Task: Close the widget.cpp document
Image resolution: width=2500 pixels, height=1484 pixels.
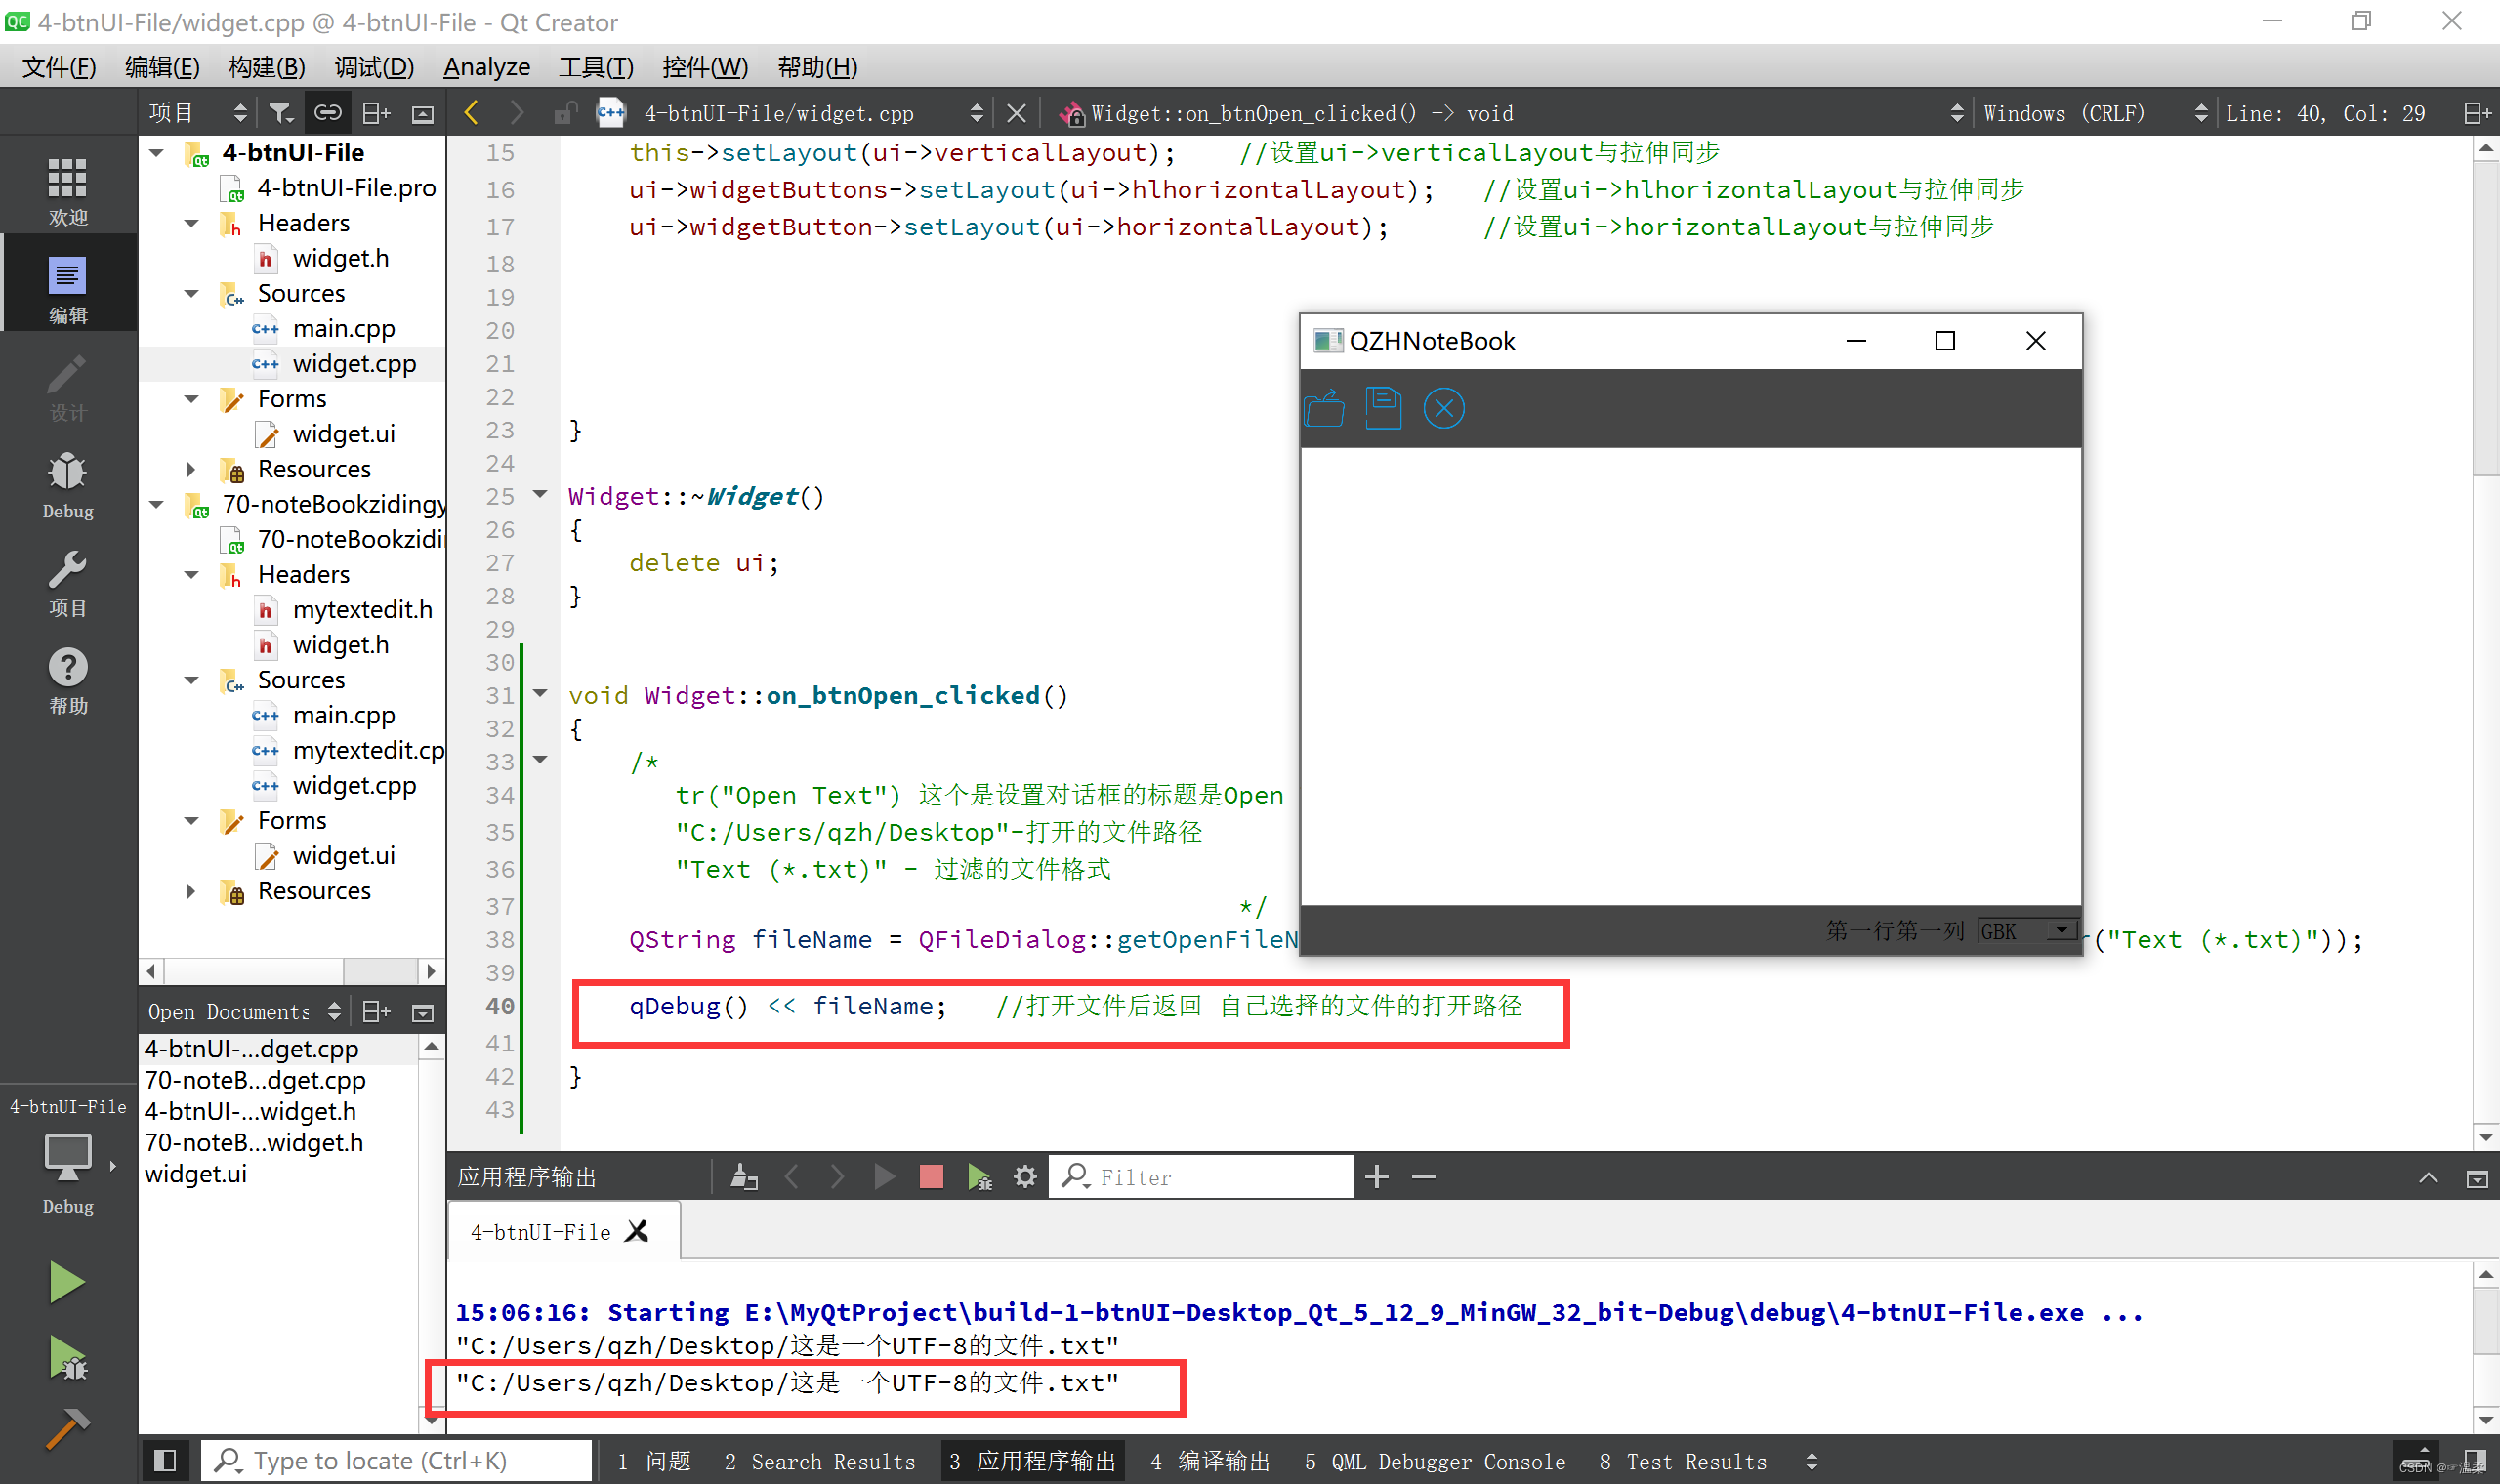Action: [x=1016, y=113]
